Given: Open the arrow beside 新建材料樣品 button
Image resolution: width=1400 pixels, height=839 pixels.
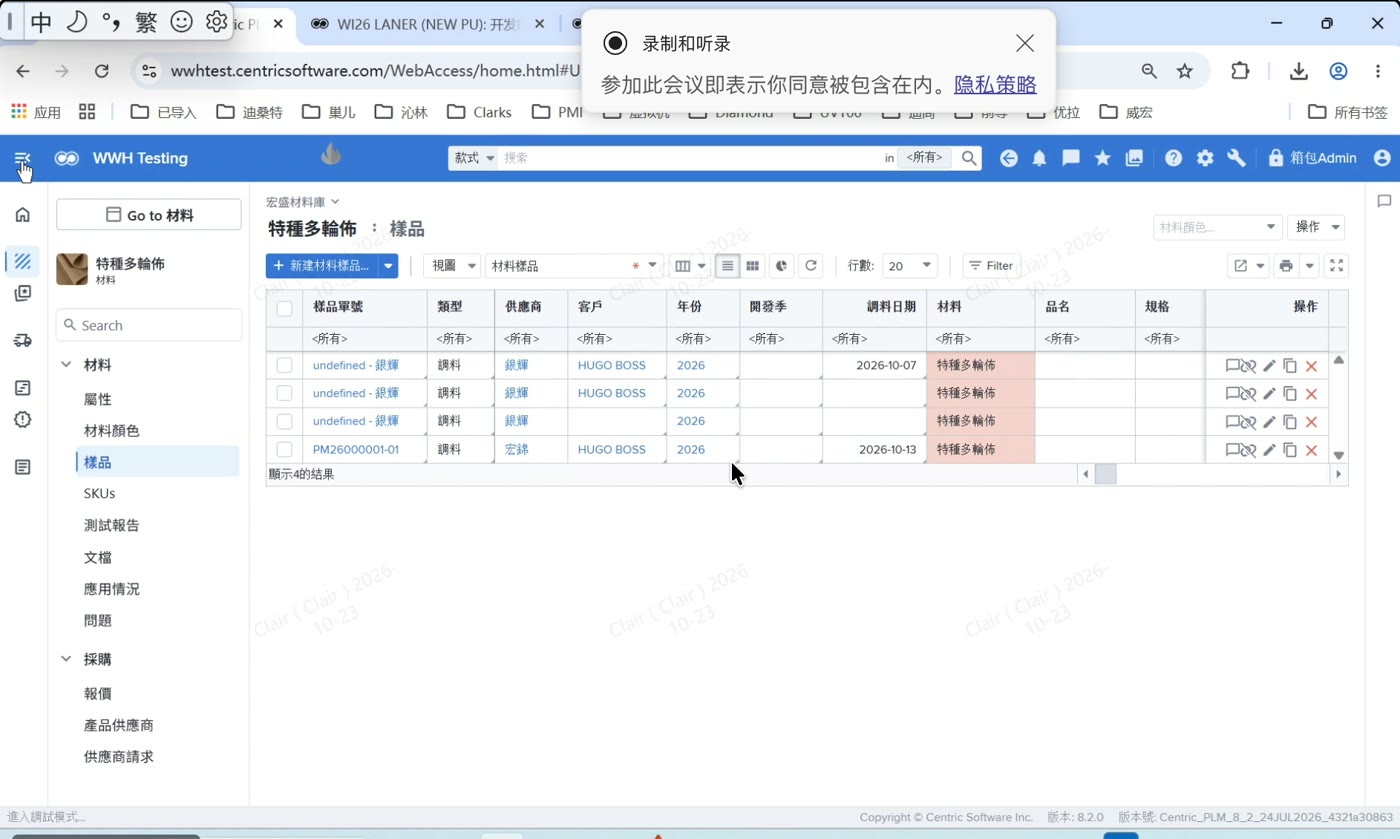Looking at the screenshot, I should click(x=388, y=266).
